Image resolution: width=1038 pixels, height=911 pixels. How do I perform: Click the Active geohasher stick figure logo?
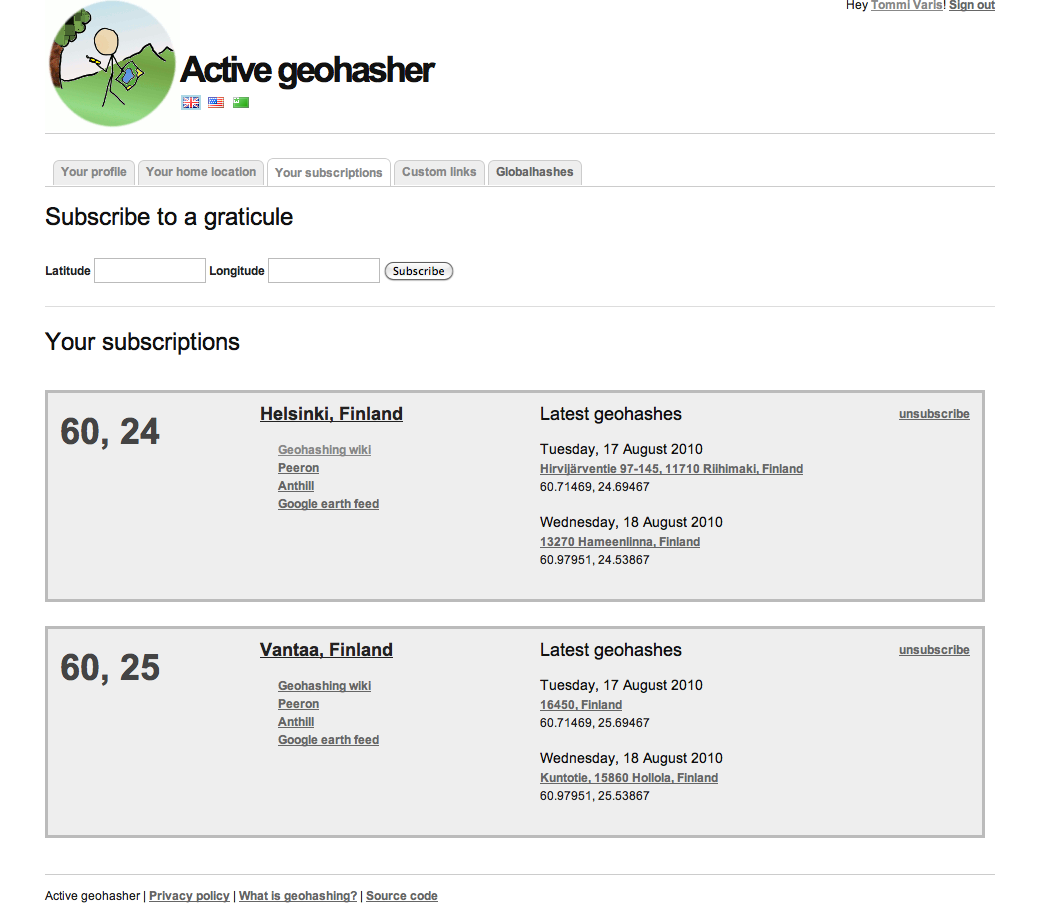pos(111,64)
